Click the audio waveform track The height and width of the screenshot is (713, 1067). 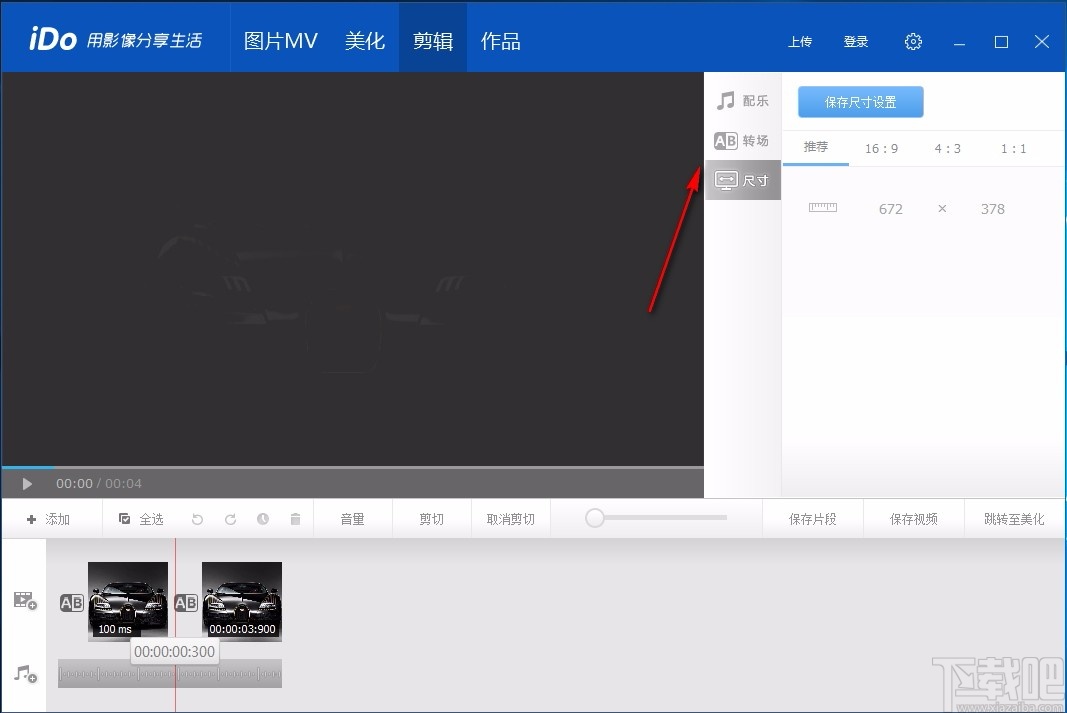point(170,674)
